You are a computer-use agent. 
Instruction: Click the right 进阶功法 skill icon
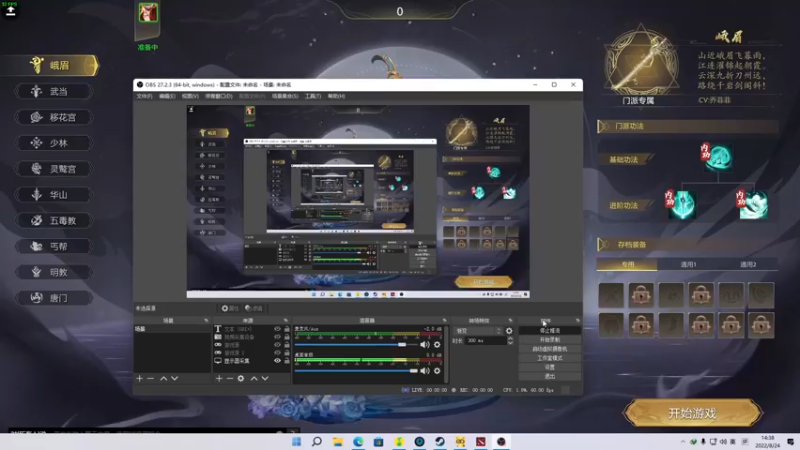(752, 204)
